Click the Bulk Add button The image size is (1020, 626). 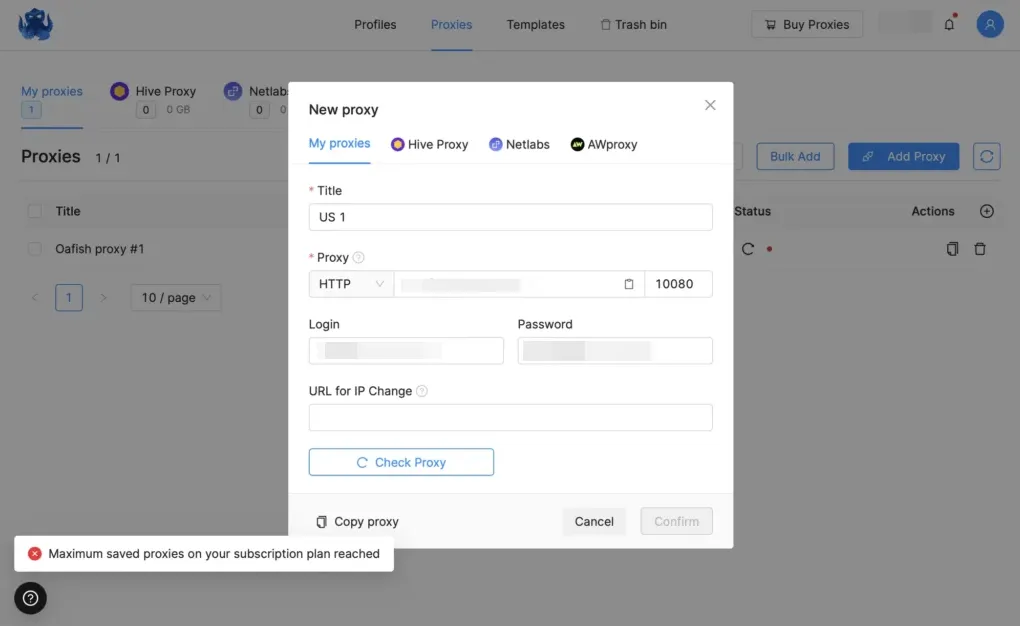pos(794,156)
